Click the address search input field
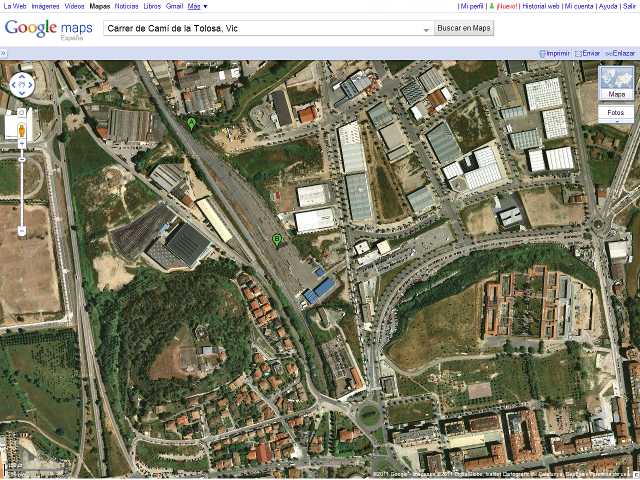 (x=263, y=29)
